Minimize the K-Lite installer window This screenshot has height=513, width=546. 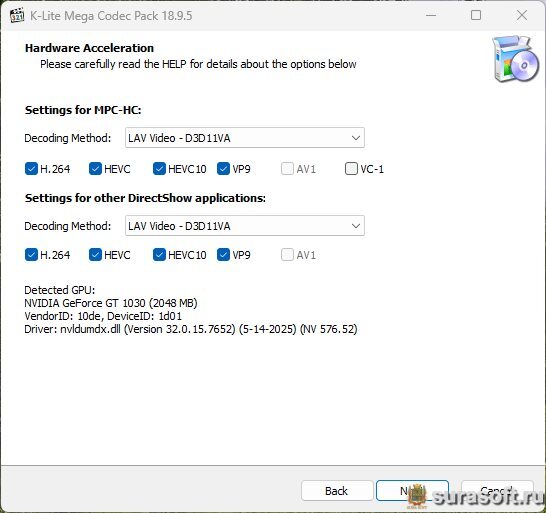pyautogui.click(x=431, y=15)
